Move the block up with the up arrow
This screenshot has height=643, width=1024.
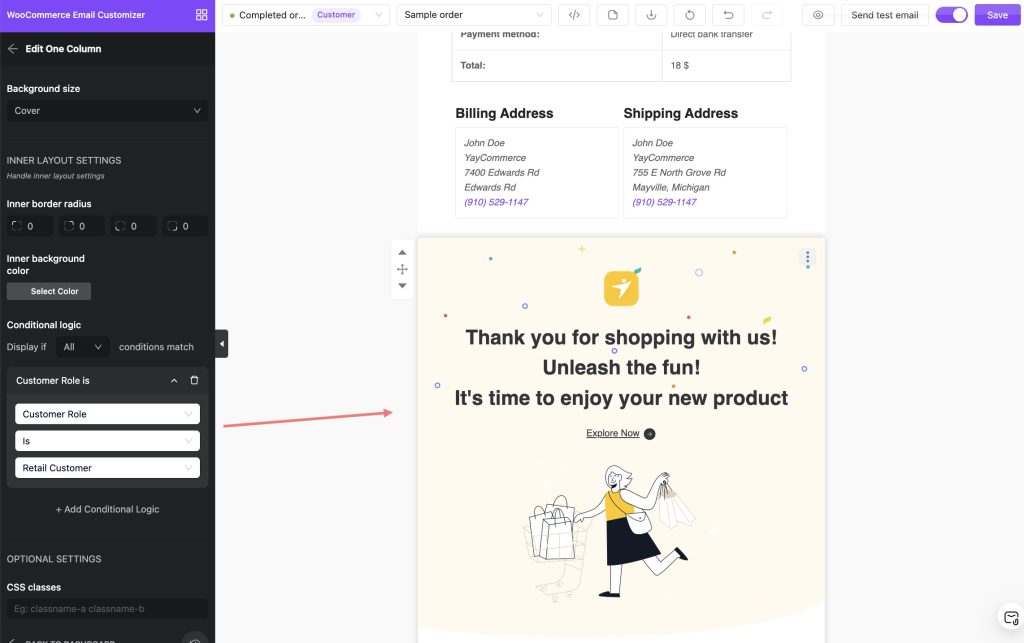pos(402,253)
